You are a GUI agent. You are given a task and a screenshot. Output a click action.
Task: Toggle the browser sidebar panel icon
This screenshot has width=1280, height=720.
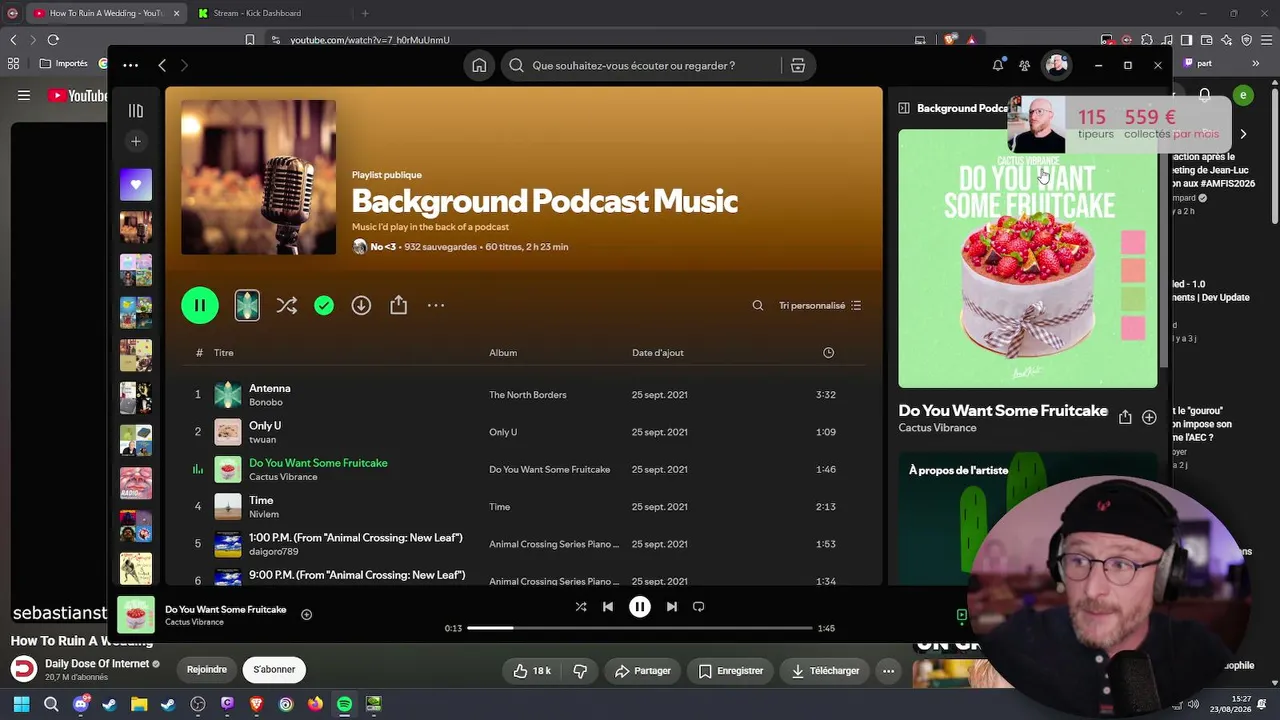click(x=1186, y=40)
